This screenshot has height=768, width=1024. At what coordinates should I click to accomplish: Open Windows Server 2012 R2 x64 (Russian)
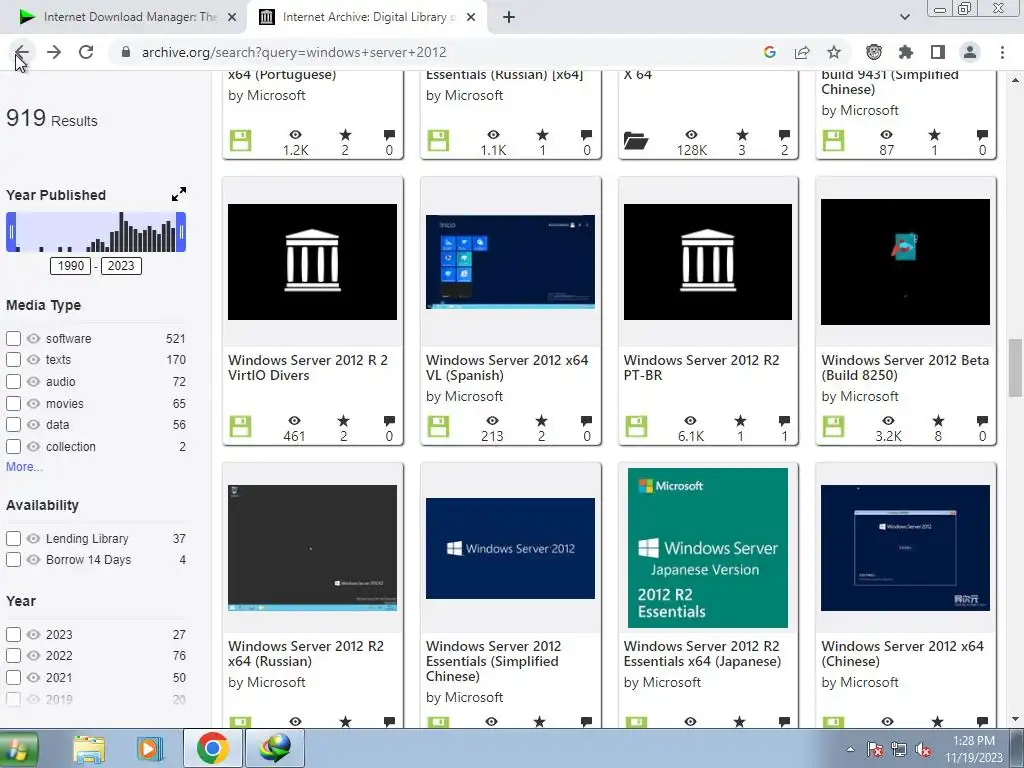pyautogui.click(x=306, y=654)
